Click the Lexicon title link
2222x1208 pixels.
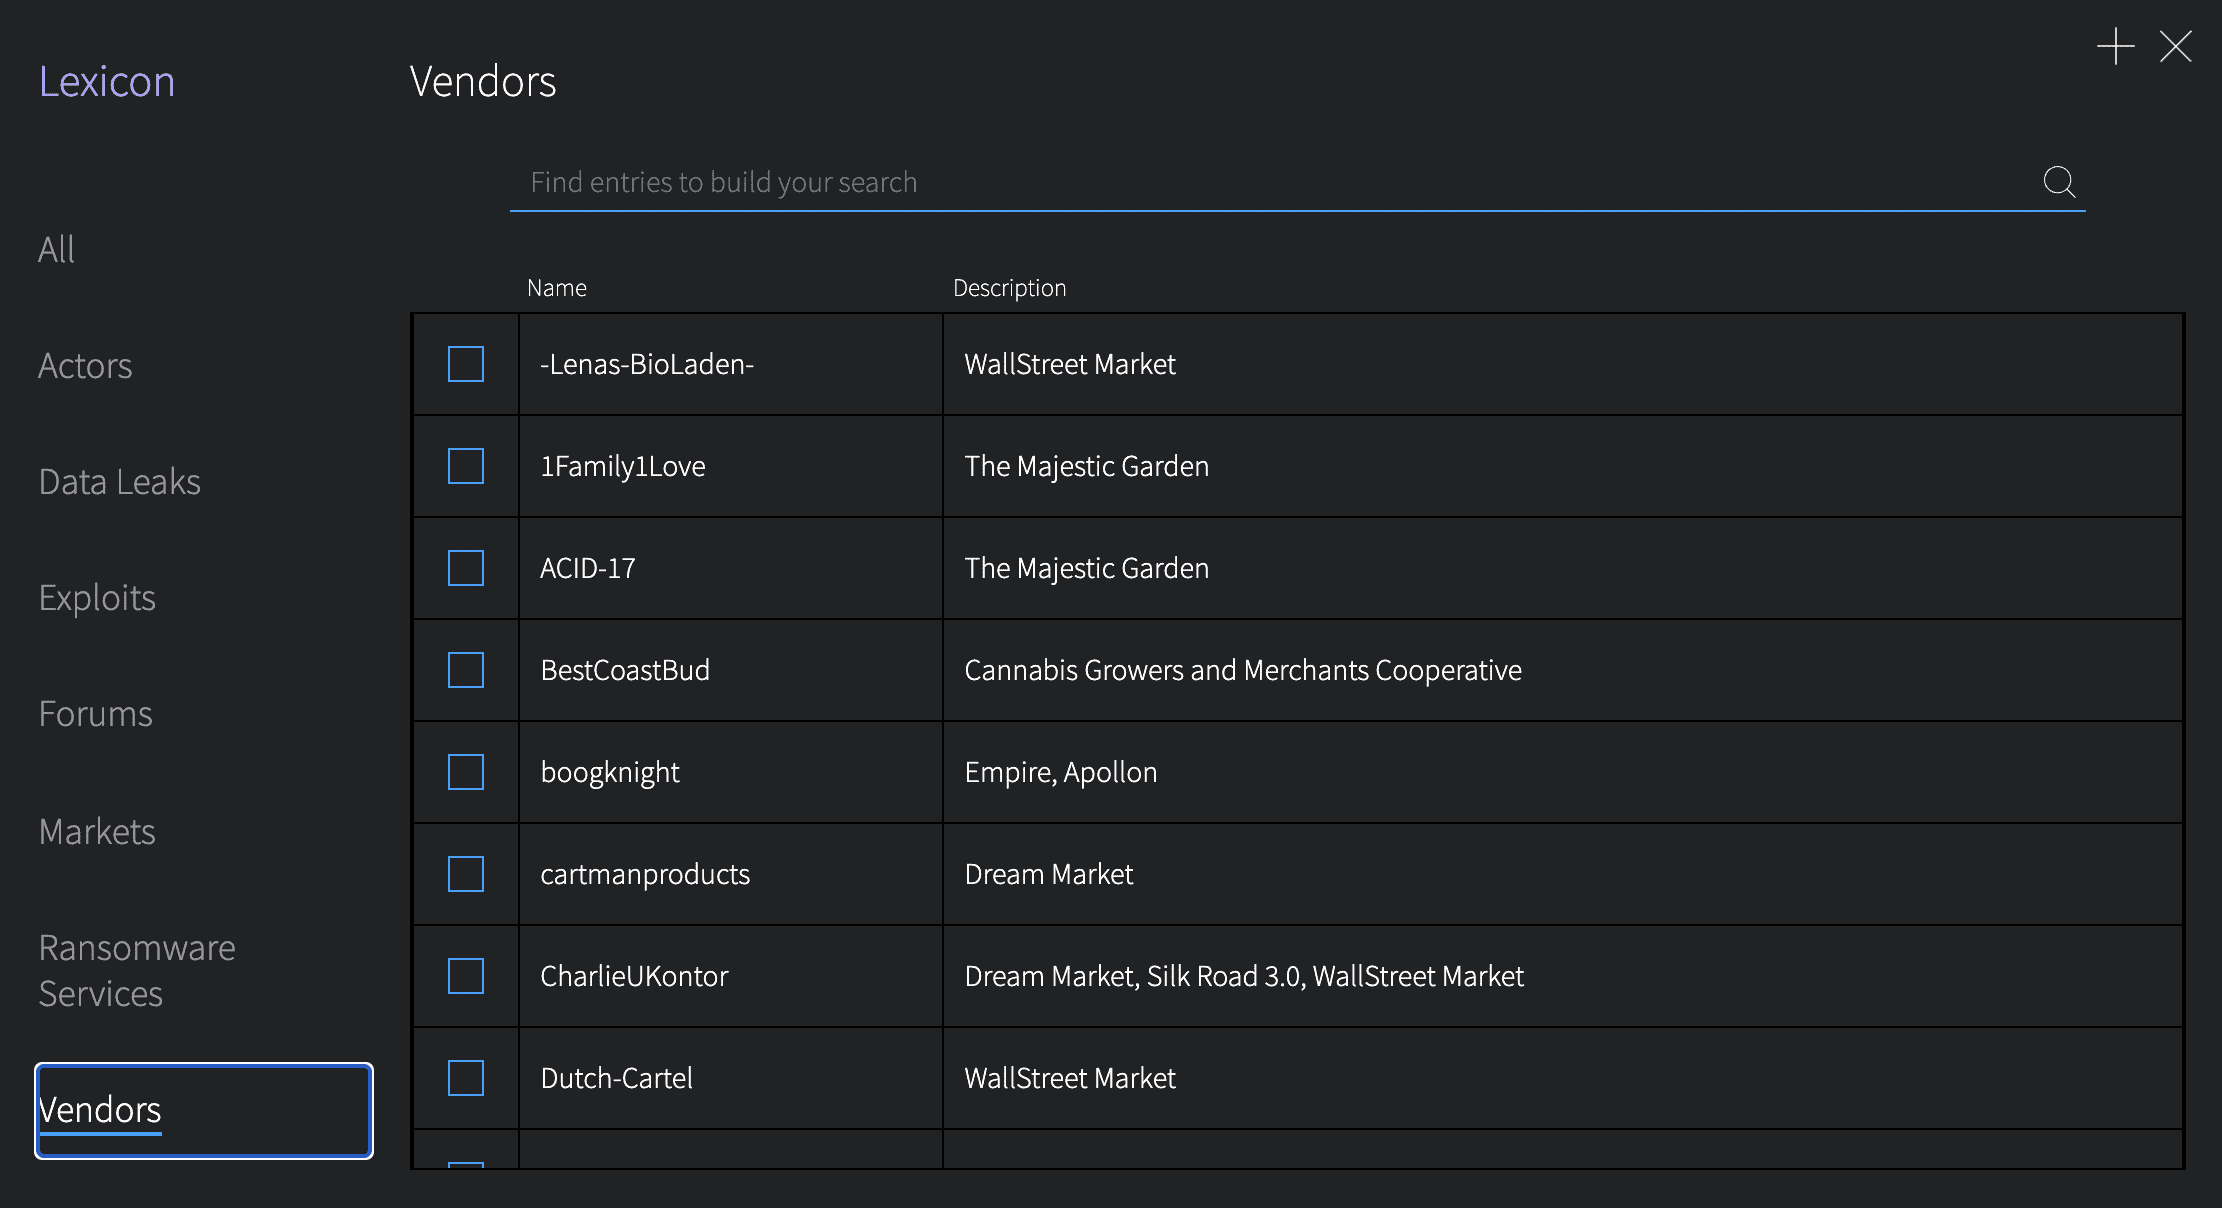pyautogui.click(x=107, y=81)
